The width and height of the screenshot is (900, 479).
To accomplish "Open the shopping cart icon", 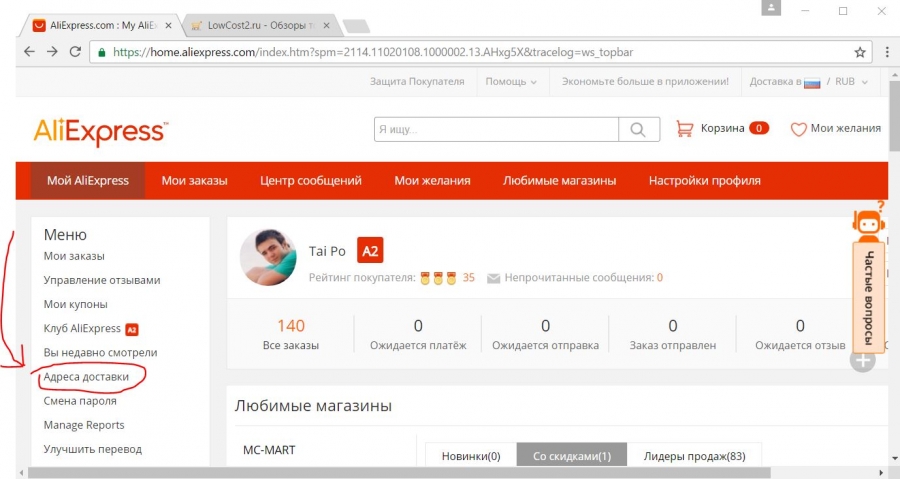I will [684, 128].
